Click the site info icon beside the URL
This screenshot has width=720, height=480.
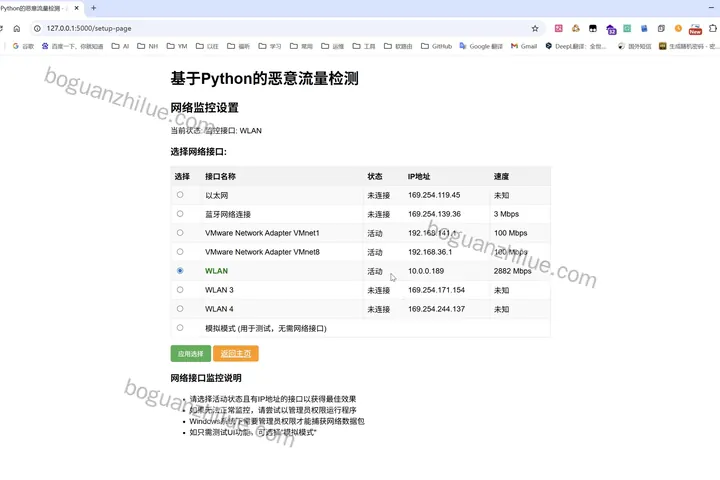coord(37,28)
